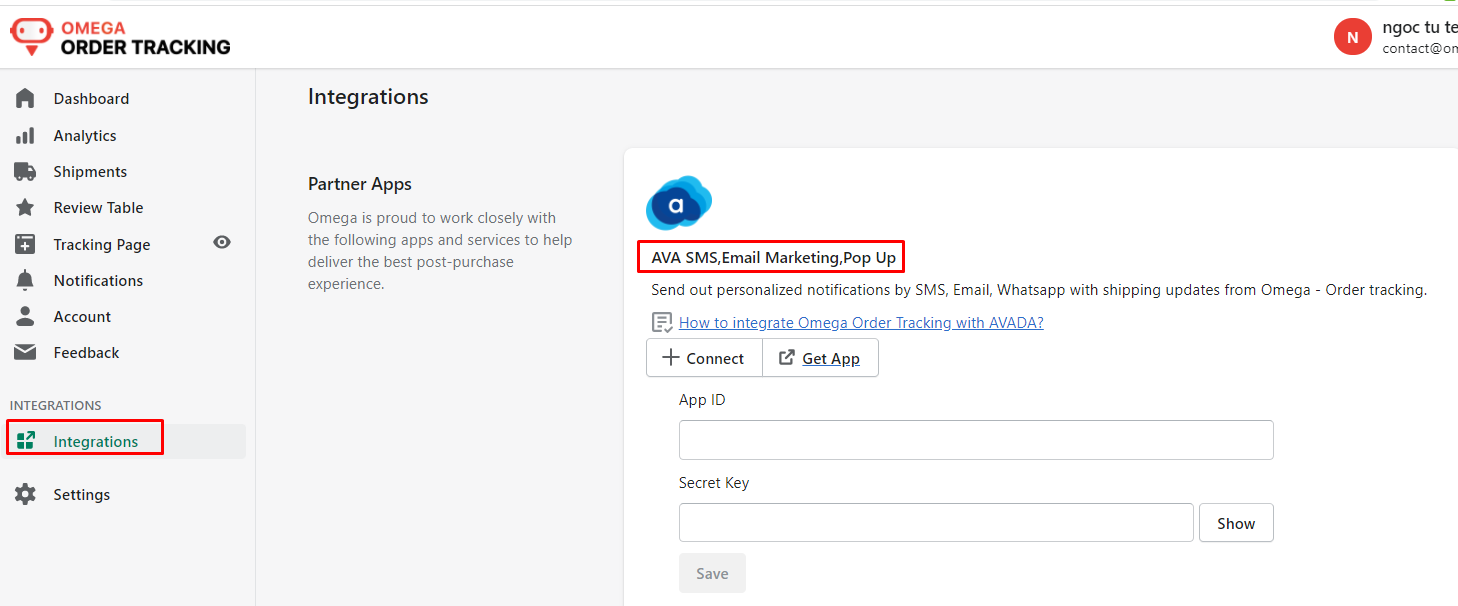
Task: Open the How to integrate with AVADA link
Action: click(x=861, y=322)
